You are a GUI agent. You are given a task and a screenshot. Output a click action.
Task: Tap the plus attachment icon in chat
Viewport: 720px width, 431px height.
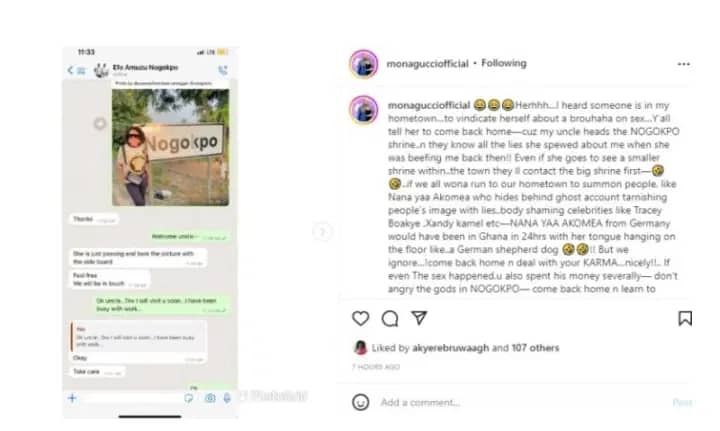pyautogui.click(x=72, y=398)
